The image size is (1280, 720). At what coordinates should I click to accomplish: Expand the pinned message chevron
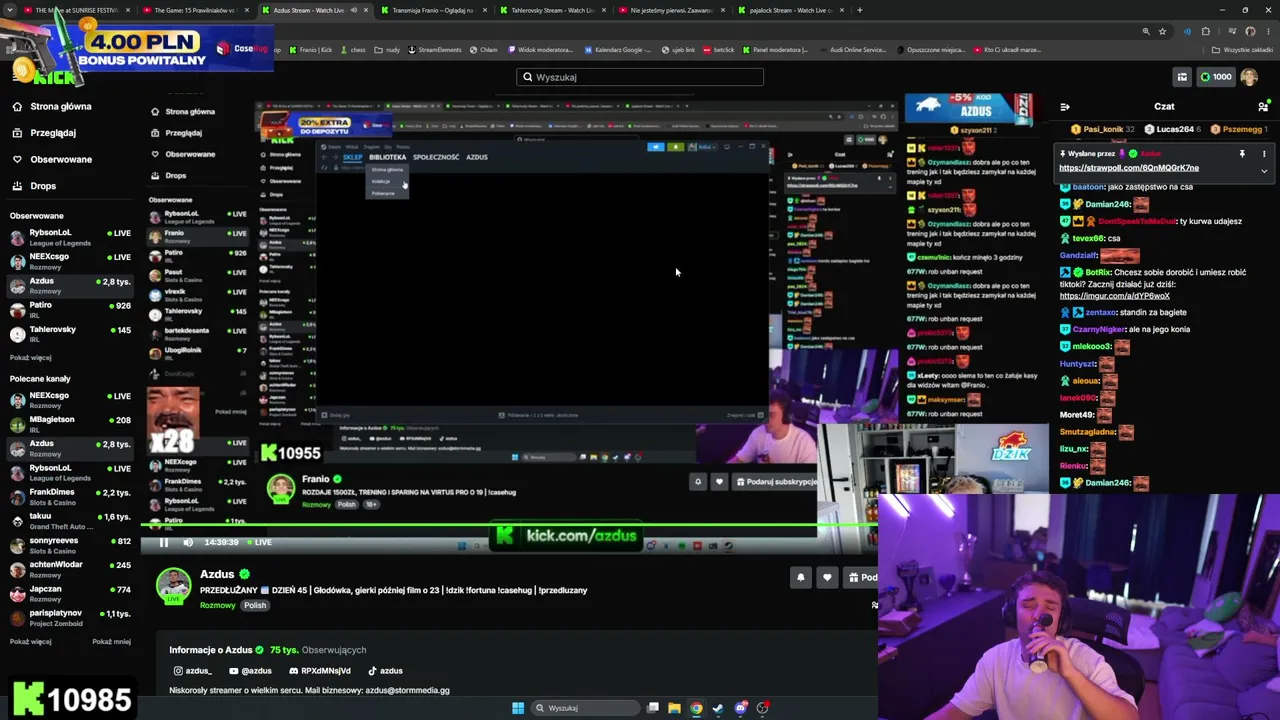coord(1264,170)
